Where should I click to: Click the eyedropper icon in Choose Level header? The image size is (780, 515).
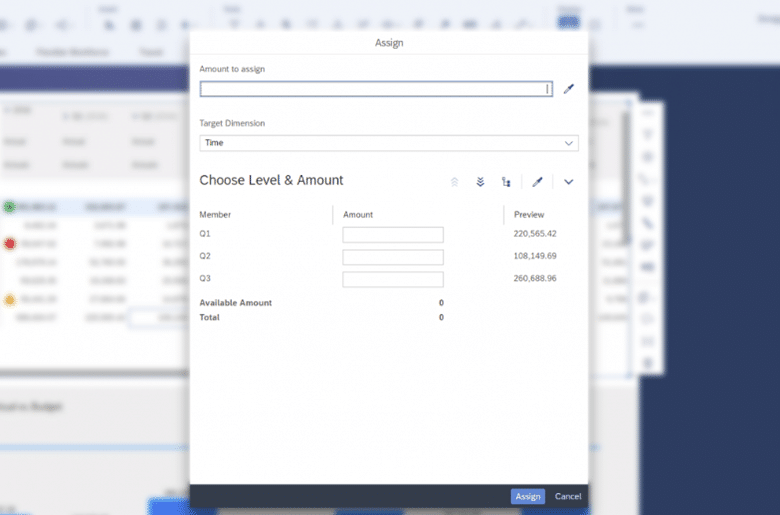[537, 182]
